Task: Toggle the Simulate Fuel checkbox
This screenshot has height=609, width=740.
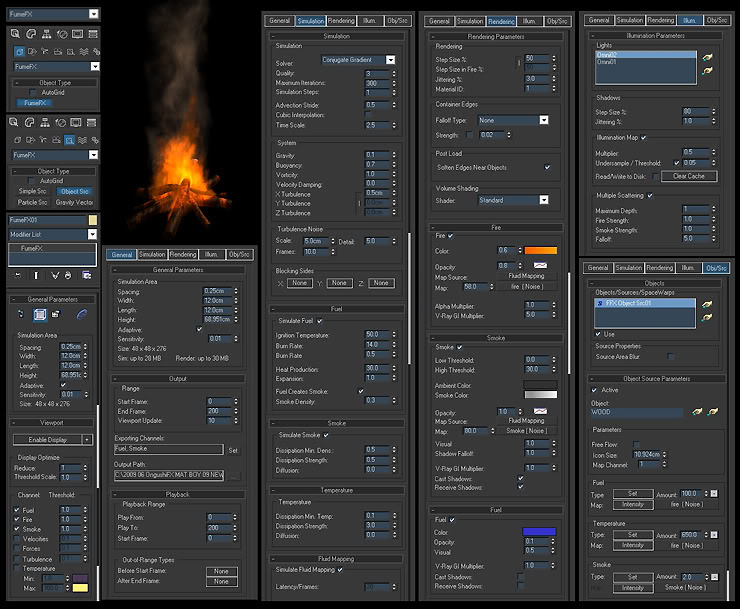Action: (x=320, y=321)
